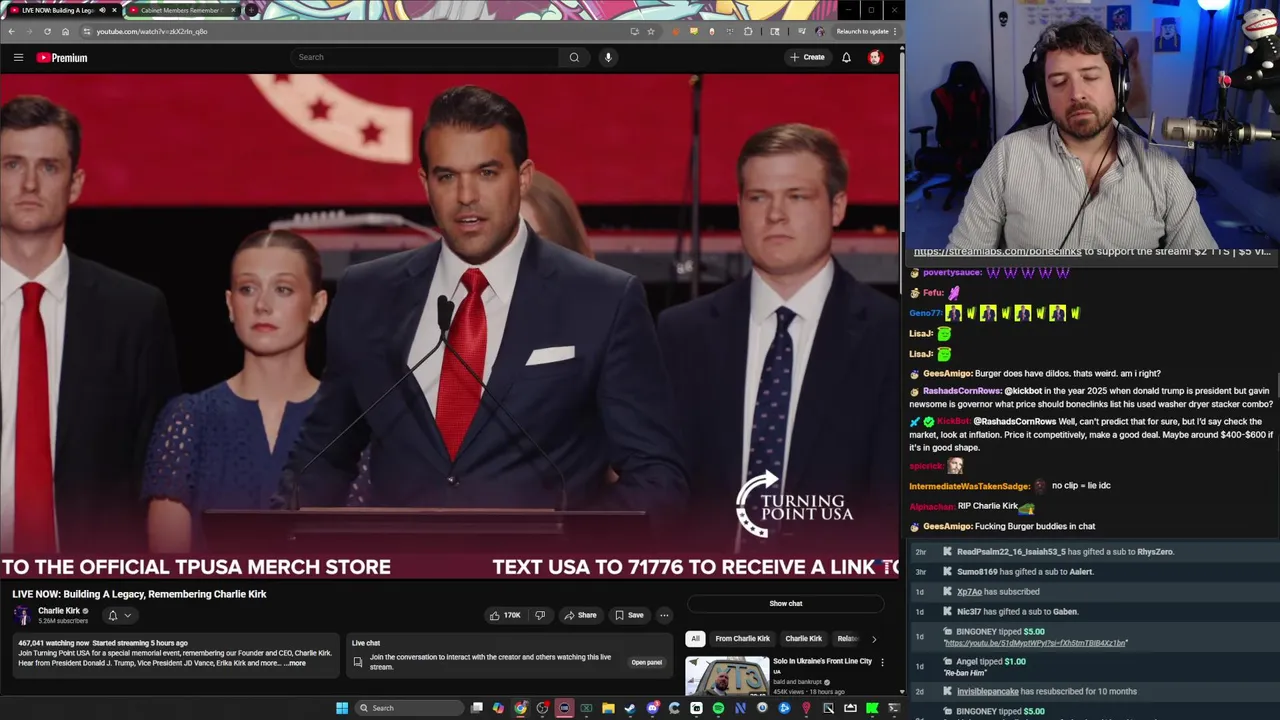The image size is (1280, 720).
Task: Open the Charlie Kirk channel name link
Action: [x=59, y=611]
